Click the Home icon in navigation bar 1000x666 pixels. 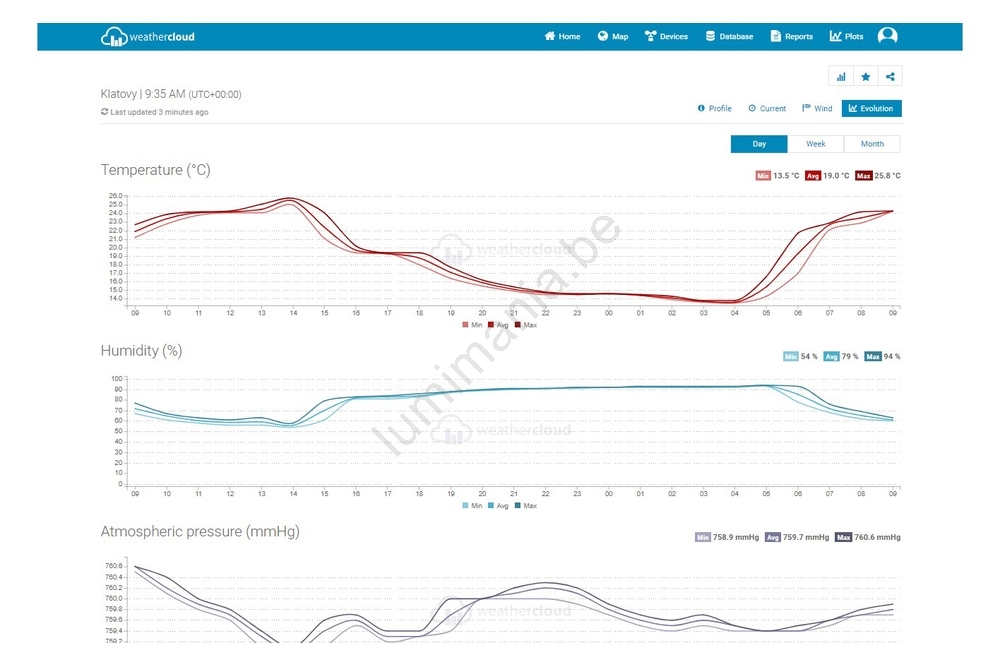click(549, 36)
